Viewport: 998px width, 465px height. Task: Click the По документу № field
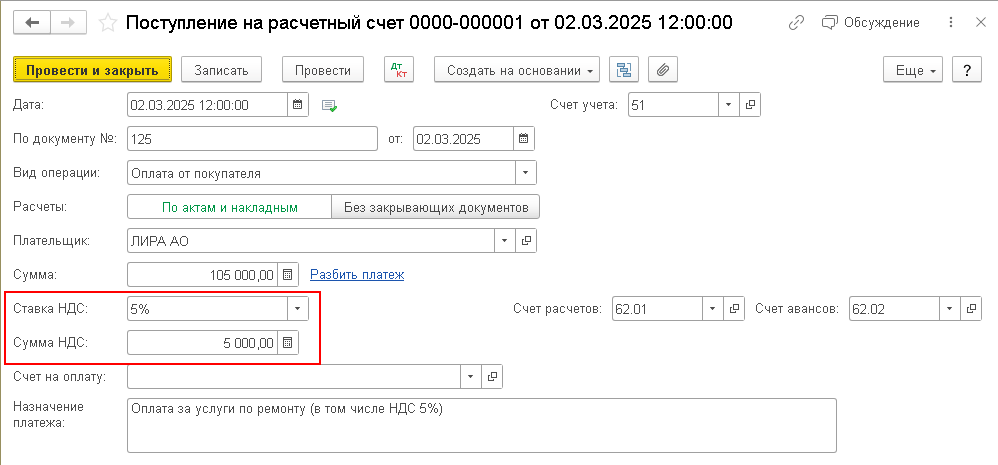[x=253, y=139]
